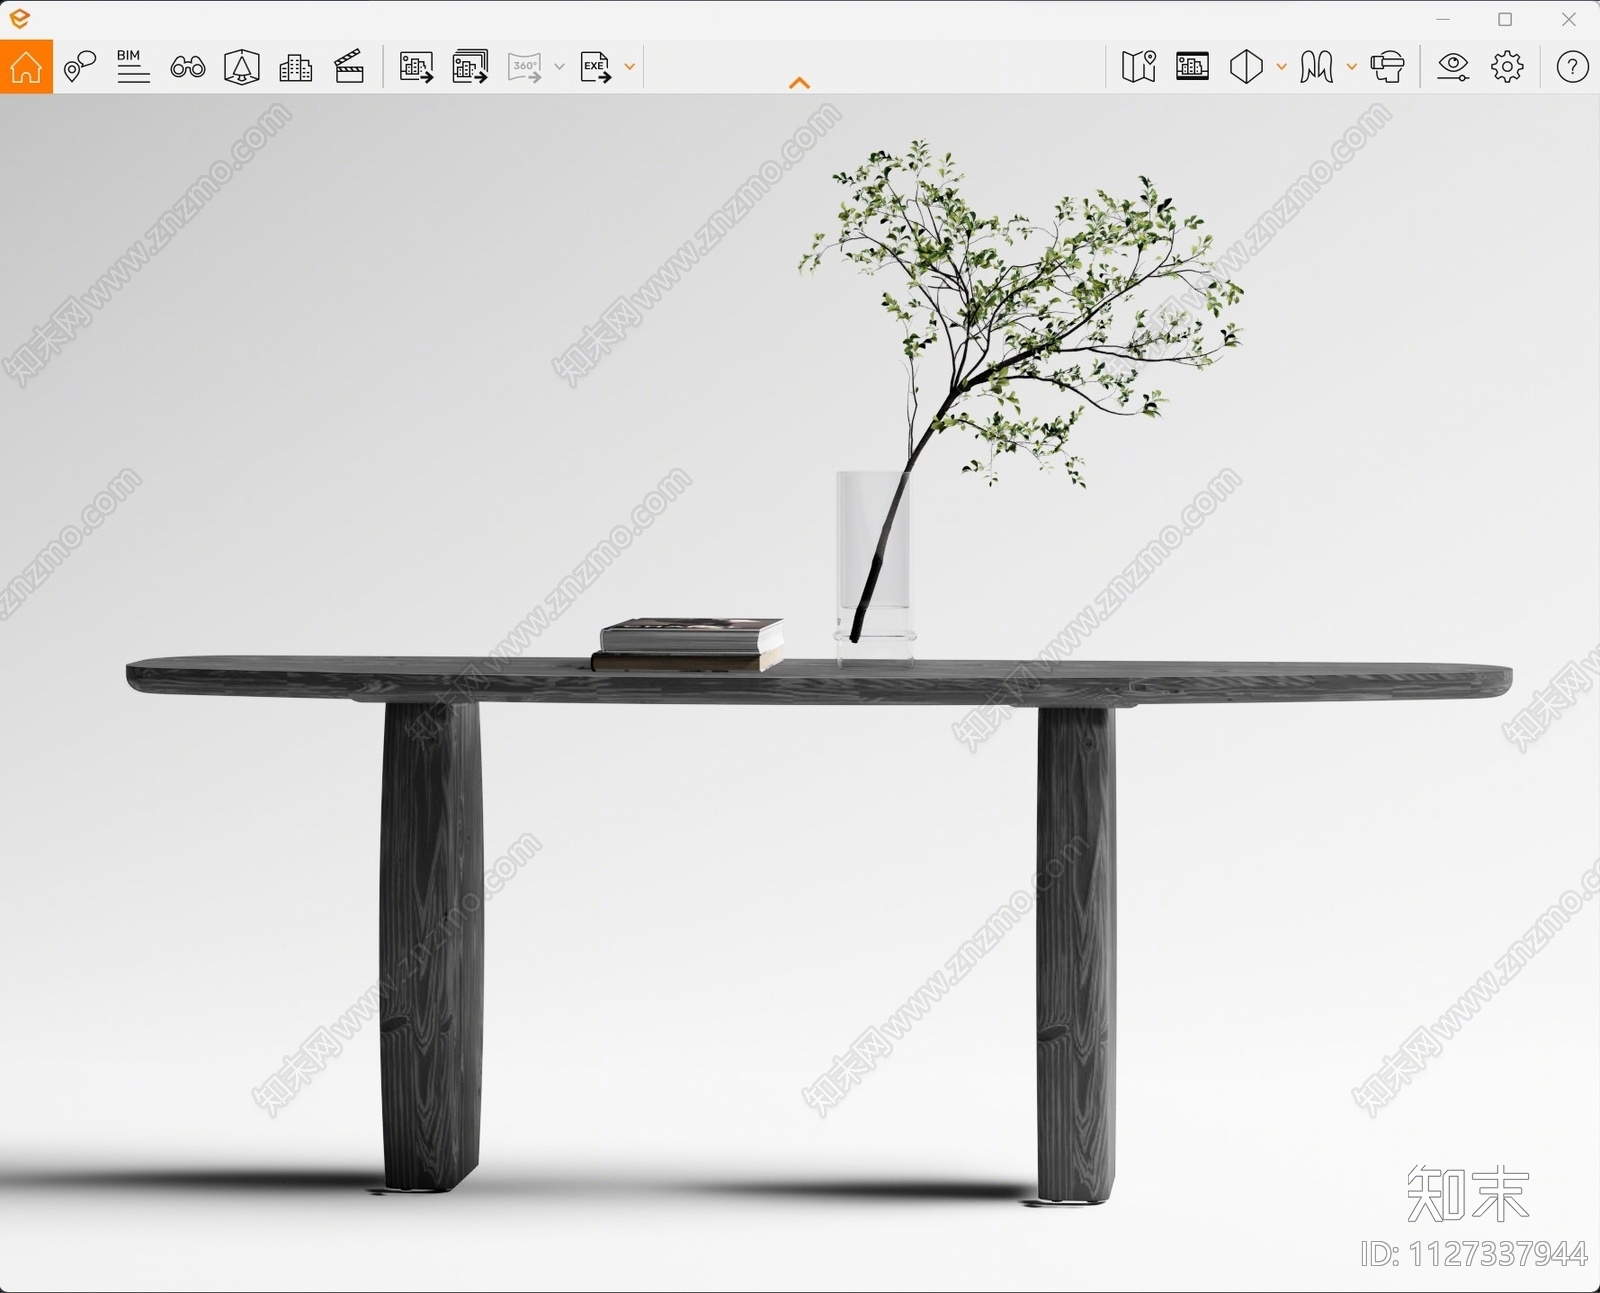Open general settings gear icon
This screenshot has width=1600, height=1293.
click(x=1507, y=67)
